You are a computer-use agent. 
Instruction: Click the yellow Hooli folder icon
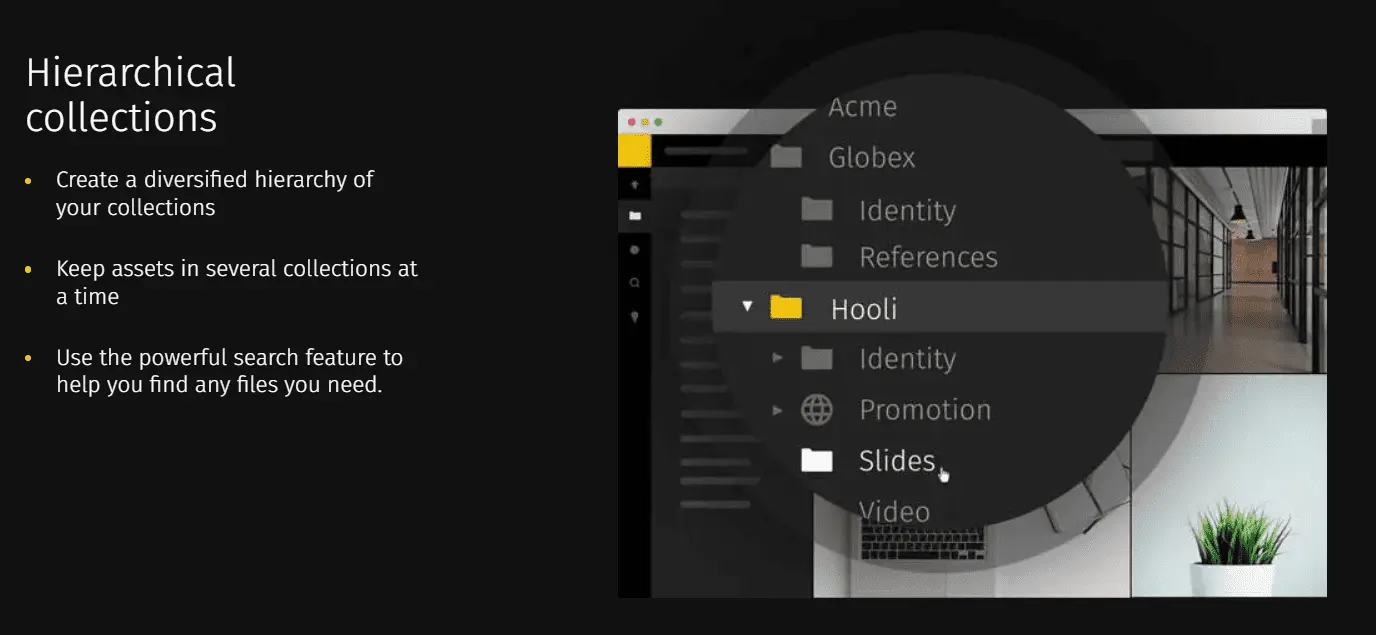click(x=785, y=308)
